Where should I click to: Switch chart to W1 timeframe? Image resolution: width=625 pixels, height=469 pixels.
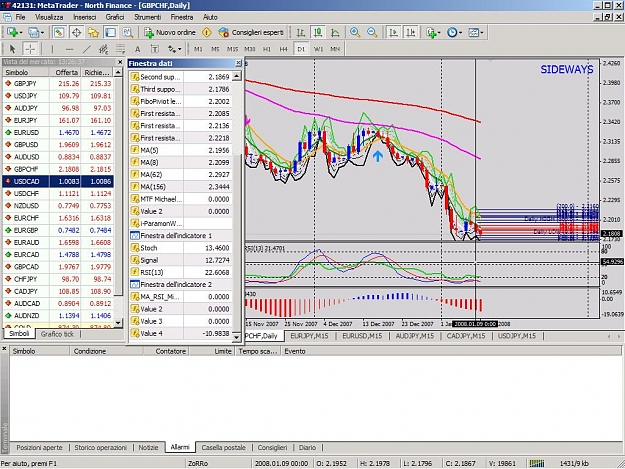tap(318, 49)
